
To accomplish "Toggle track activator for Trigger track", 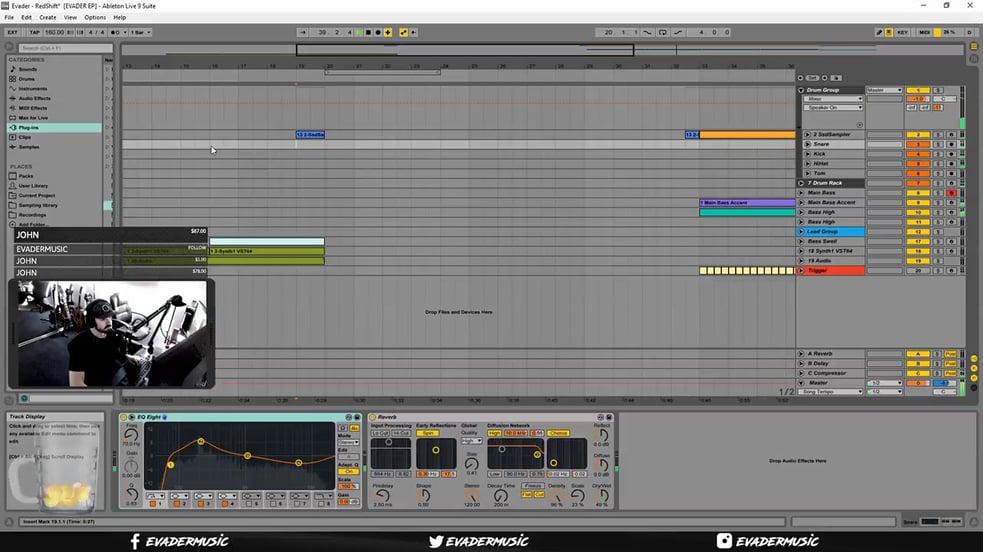I will [x=918, y=271].
